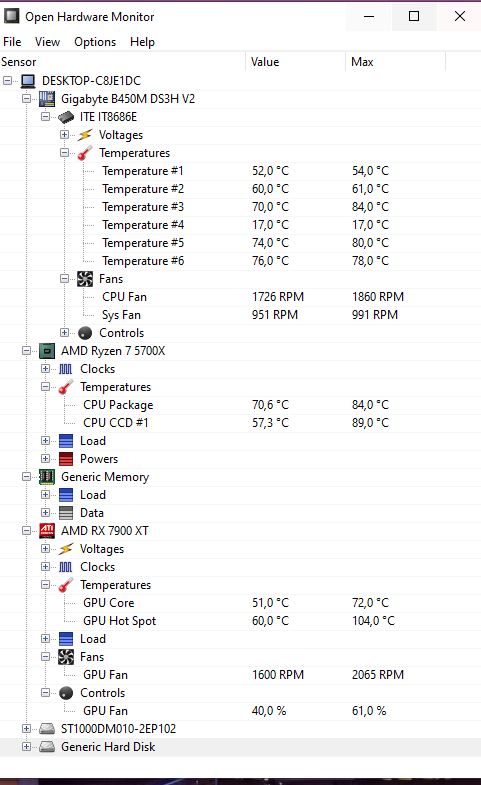Image resolution: width=481 pixels, height=785 pixels.
Task: Click the blue Load icon under AMD RX 7900 XT
Action: [66, 639]
